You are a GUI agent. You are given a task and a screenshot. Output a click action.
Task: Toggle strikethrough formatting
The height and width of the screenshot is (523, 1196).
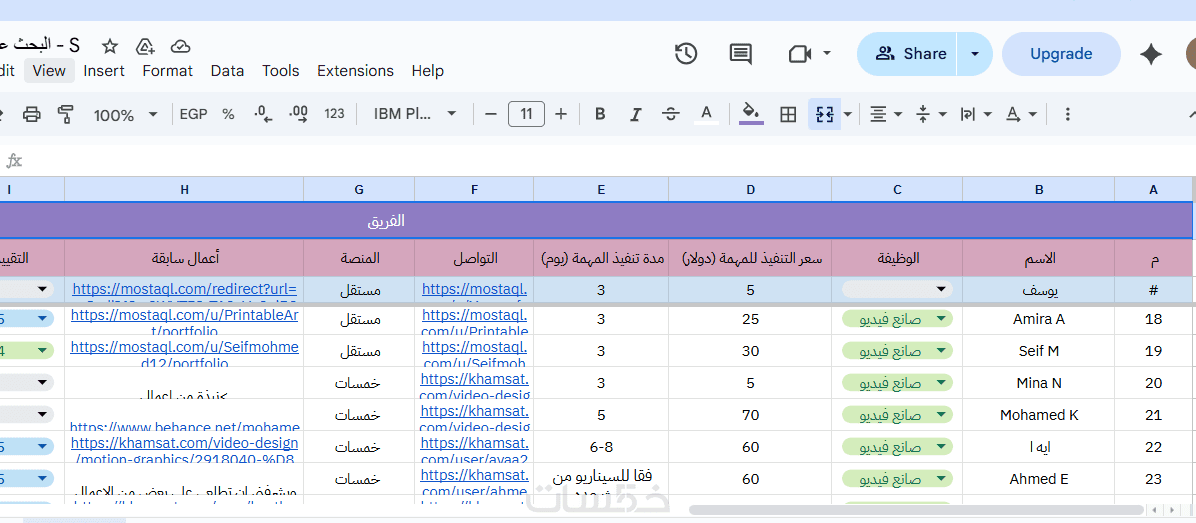click(671, 114)
